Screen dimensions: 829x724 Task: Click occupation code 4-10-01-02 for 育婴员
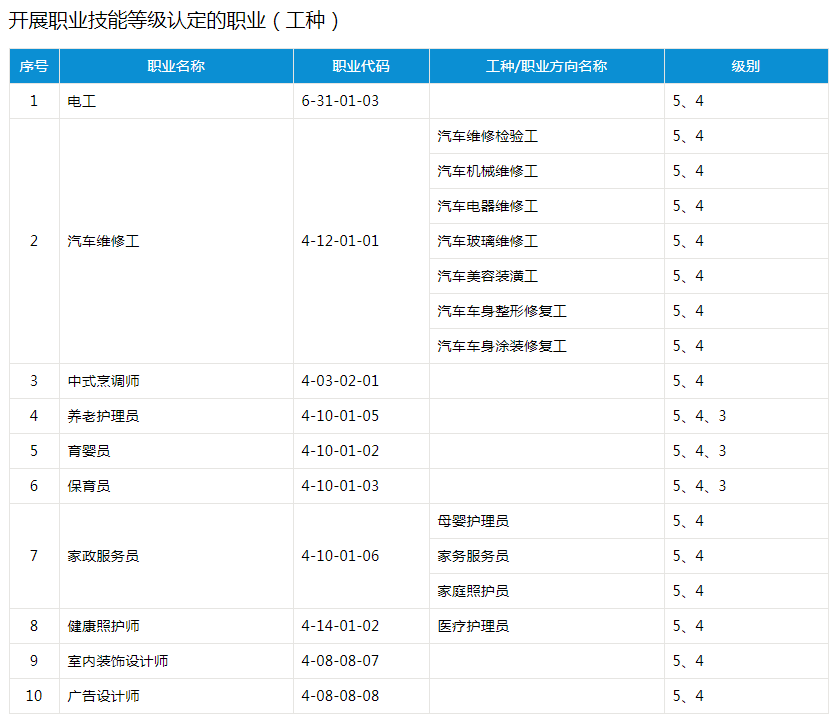[x=340, y=451]
